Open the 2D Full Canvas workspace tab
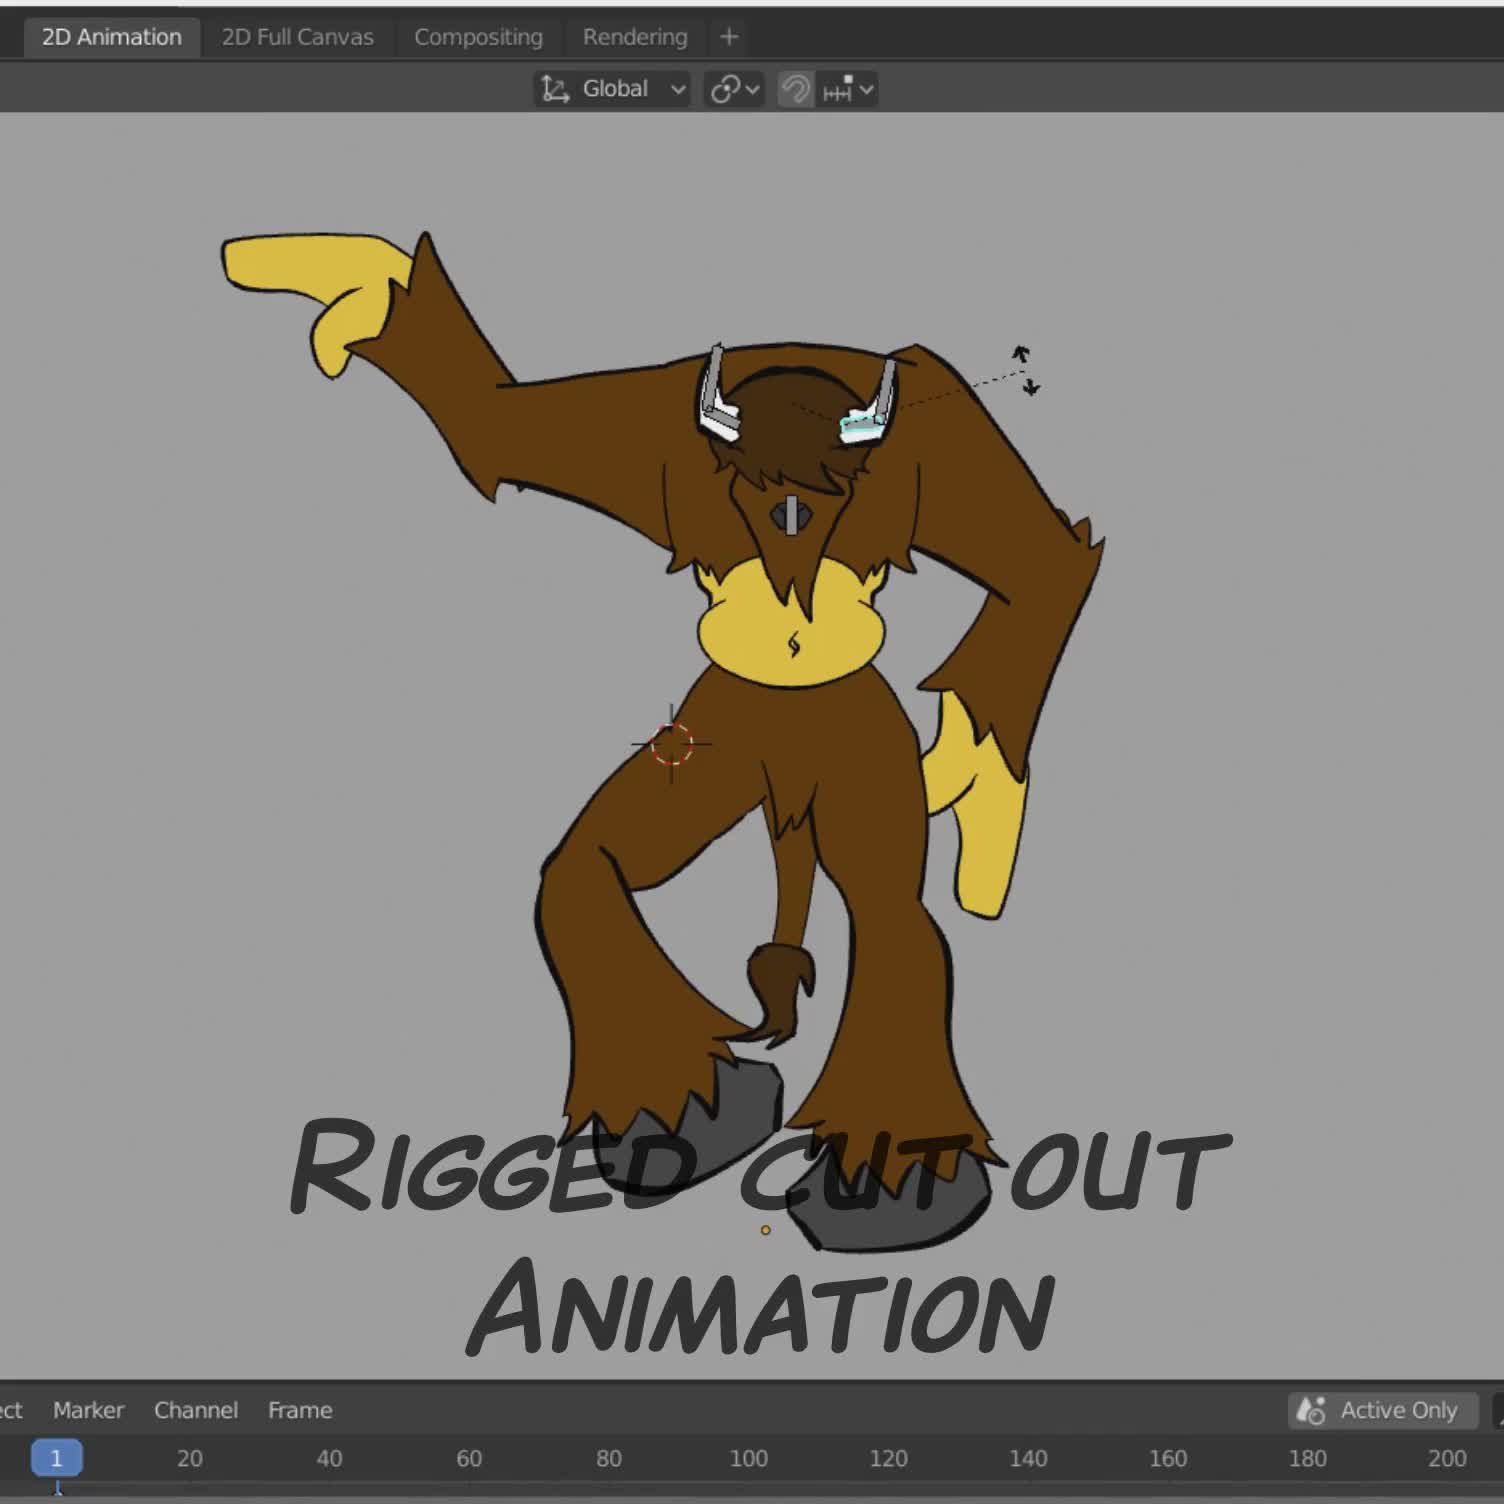This screenshot has width=1504, height=1504. (x=298, y=37)
